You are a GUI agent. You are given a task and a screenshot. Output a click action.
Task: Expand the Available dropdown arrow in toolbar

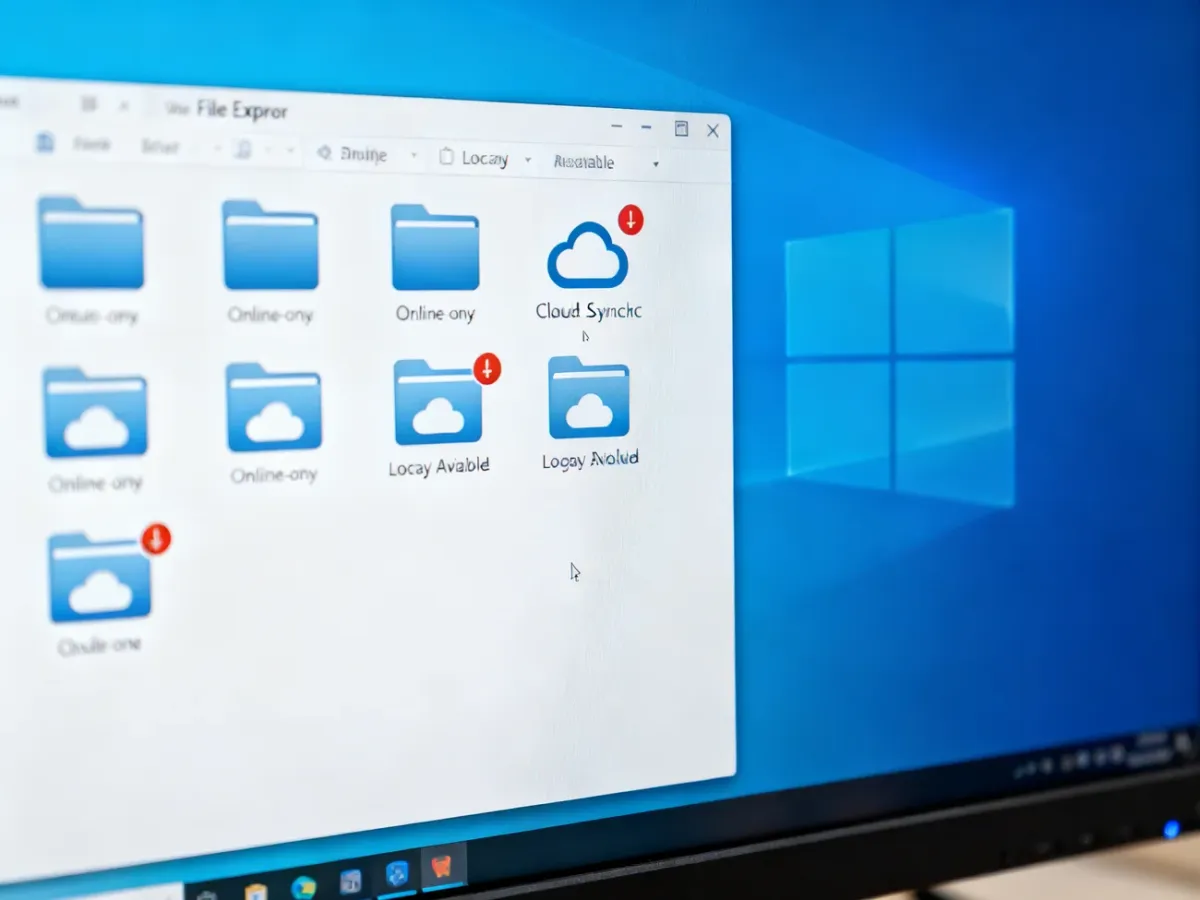[x=655, y=164]
